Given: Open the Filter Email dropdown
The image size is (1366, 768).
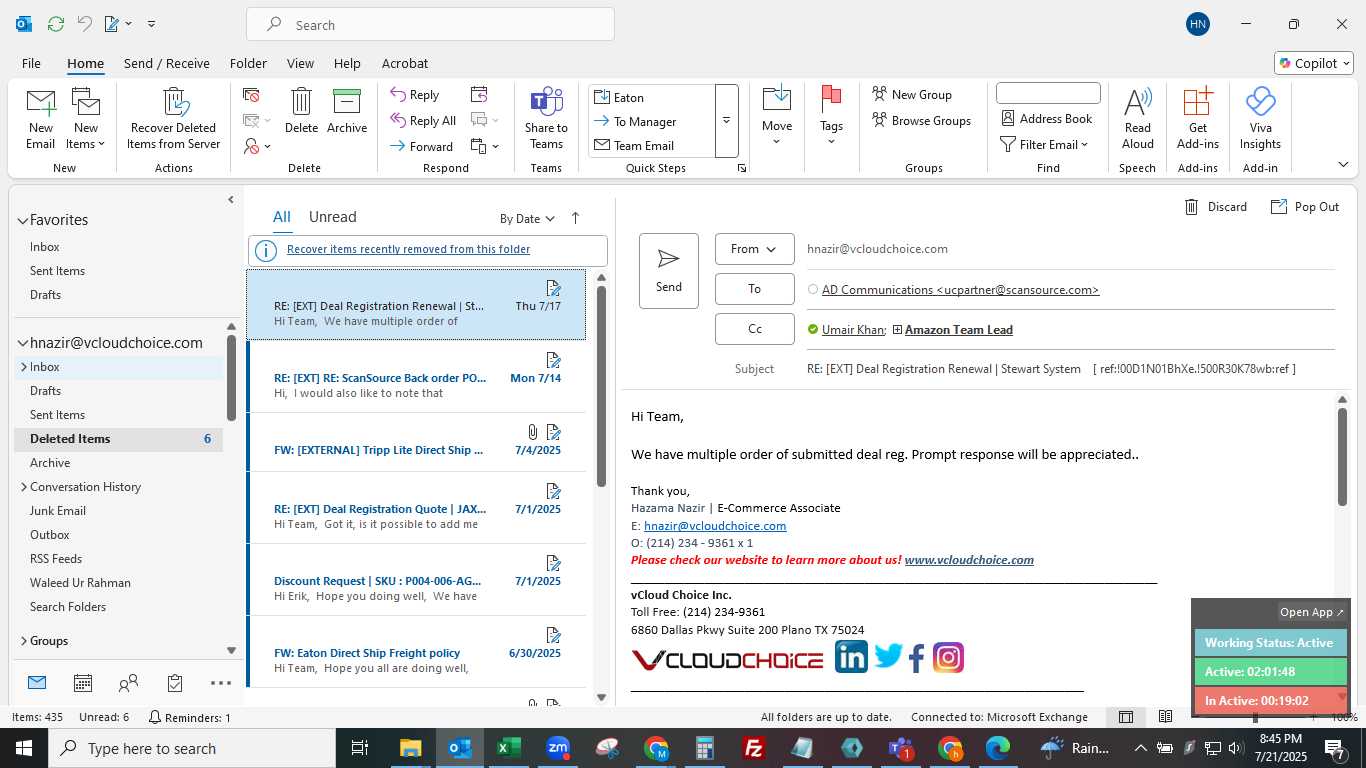Looking at the screenshot, I should 1045,145.
